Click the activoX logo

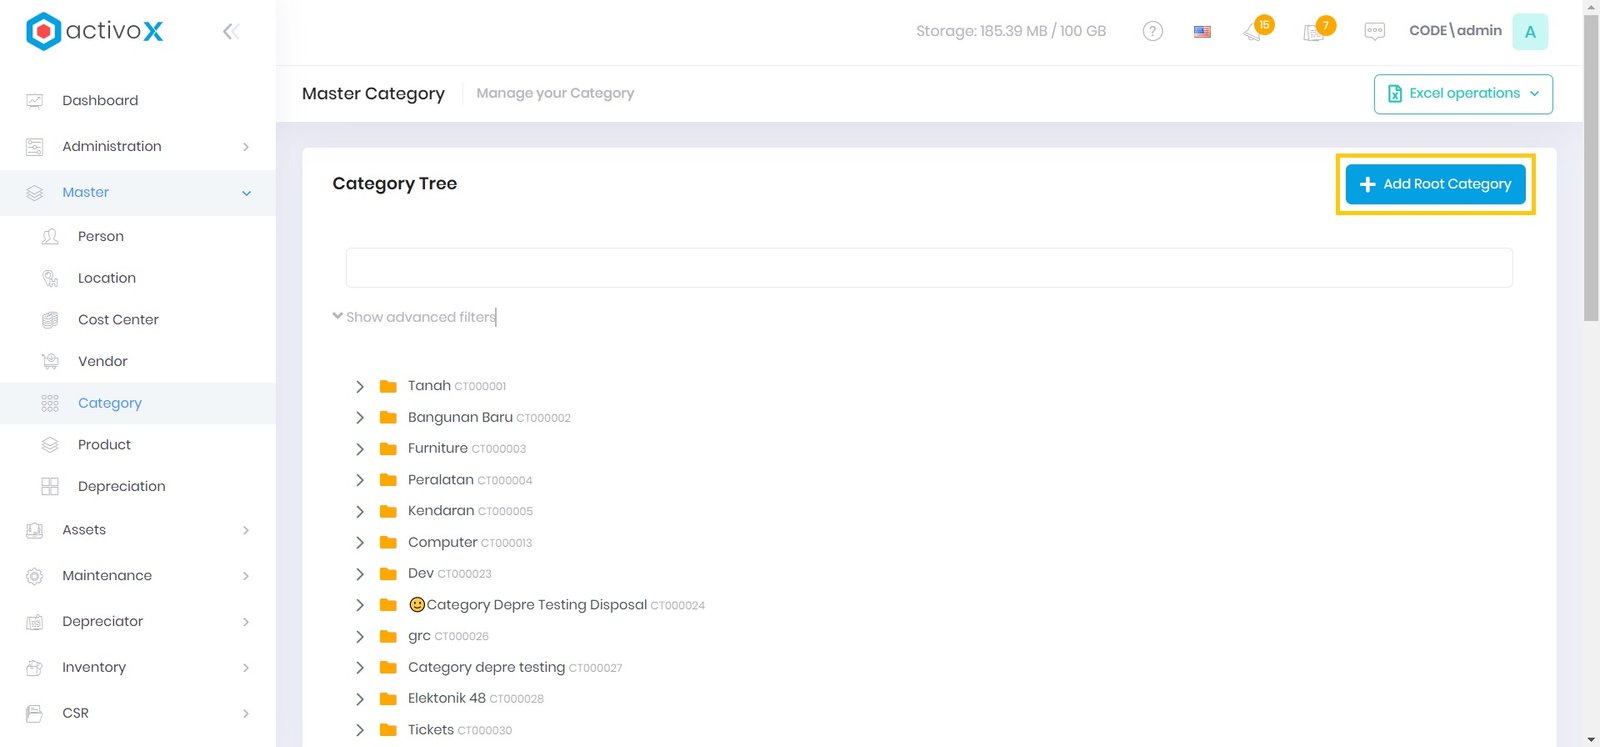click(x=94, y=32)
